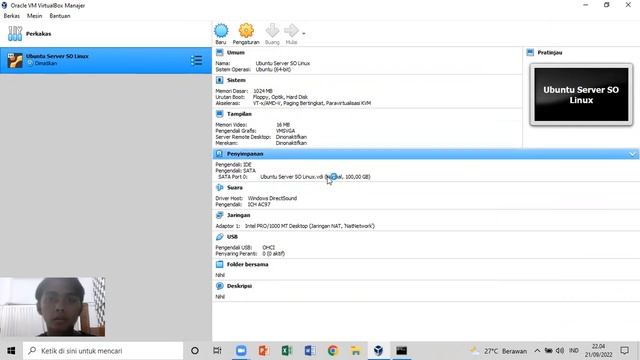Open Cortana circle icon on taskbar

(x=195, y=351)
